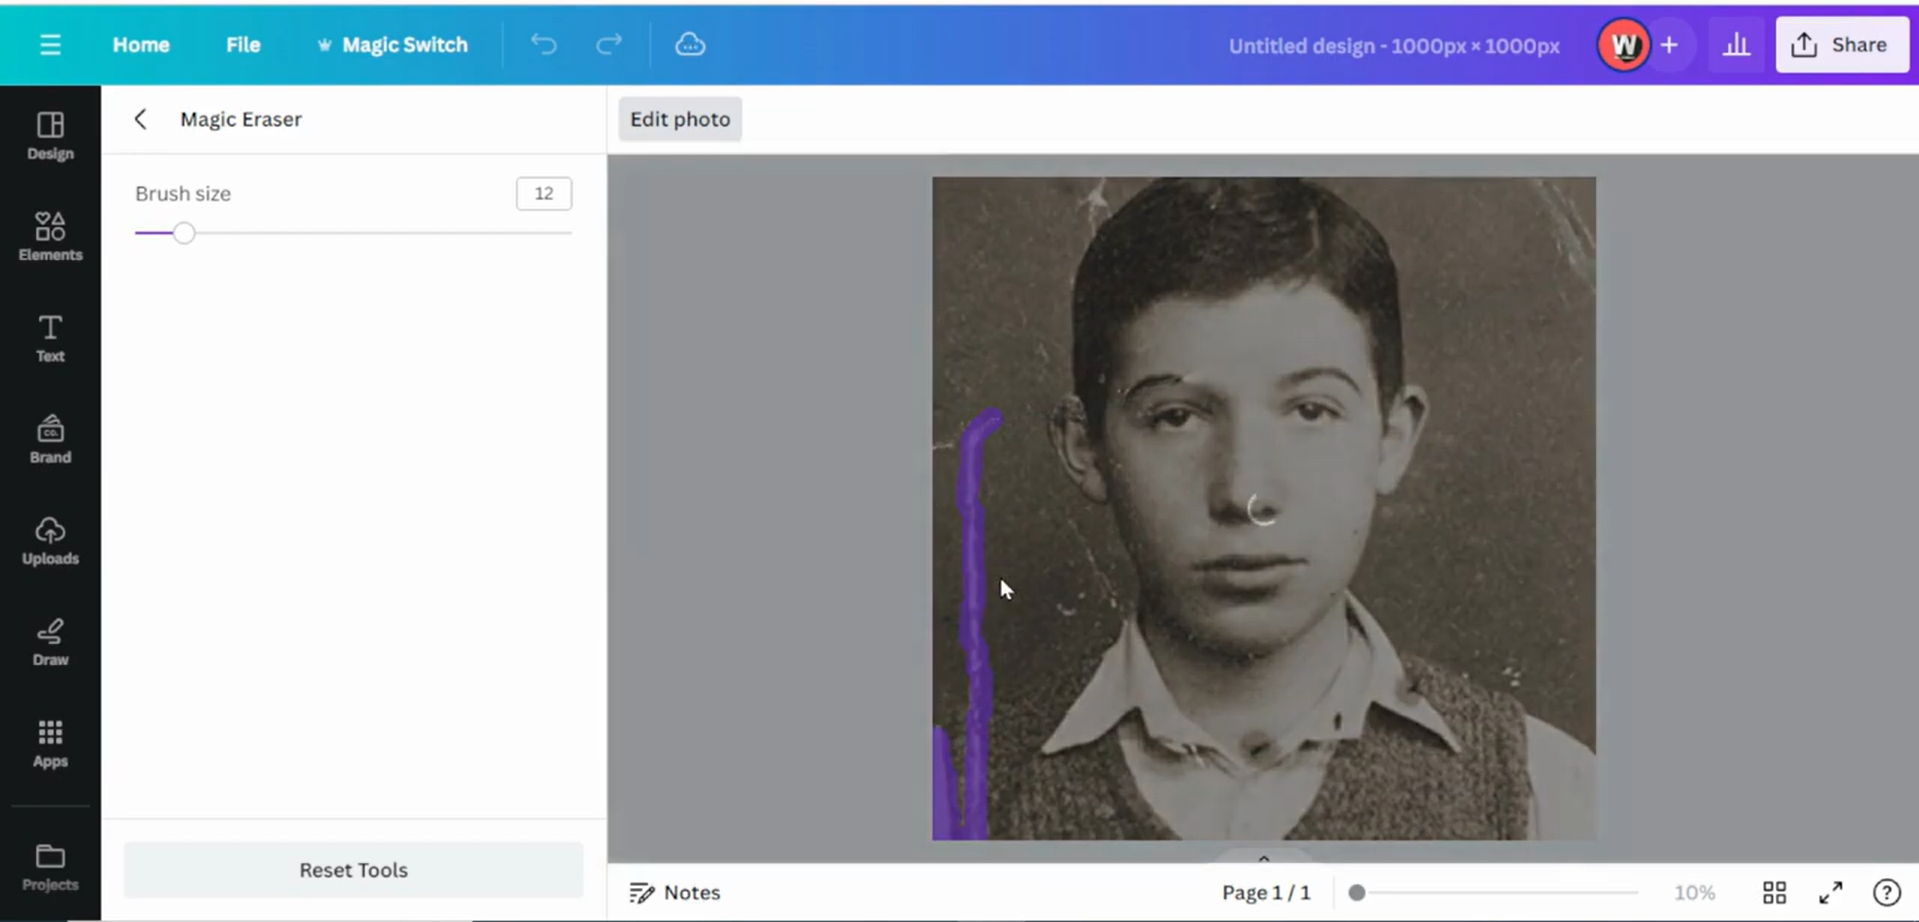Enter fullscreen presentation mode

[1831, 892]
